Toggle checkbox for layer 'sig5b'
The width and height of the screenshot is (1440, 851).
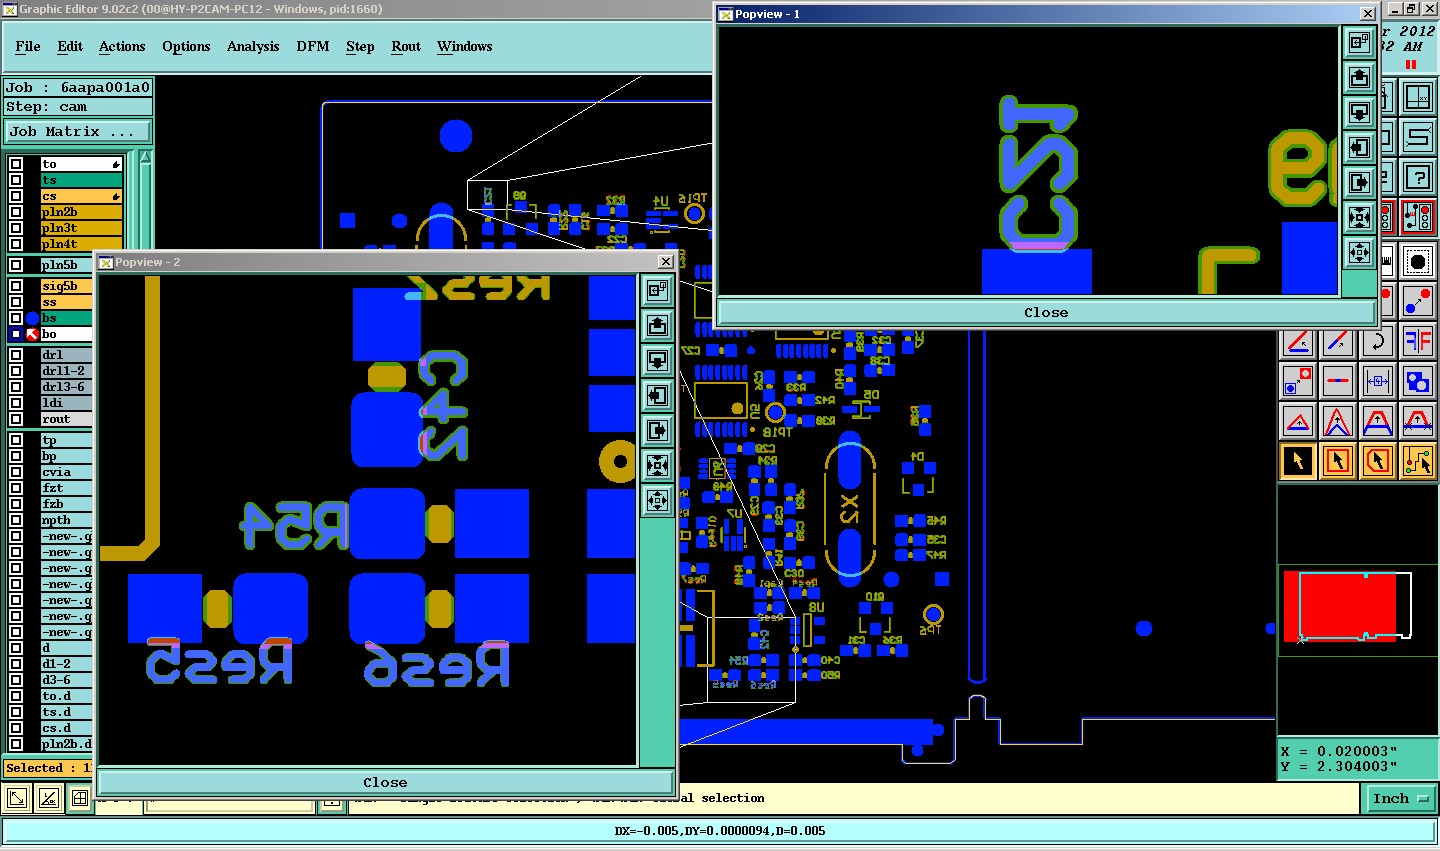tap(16, 286)
